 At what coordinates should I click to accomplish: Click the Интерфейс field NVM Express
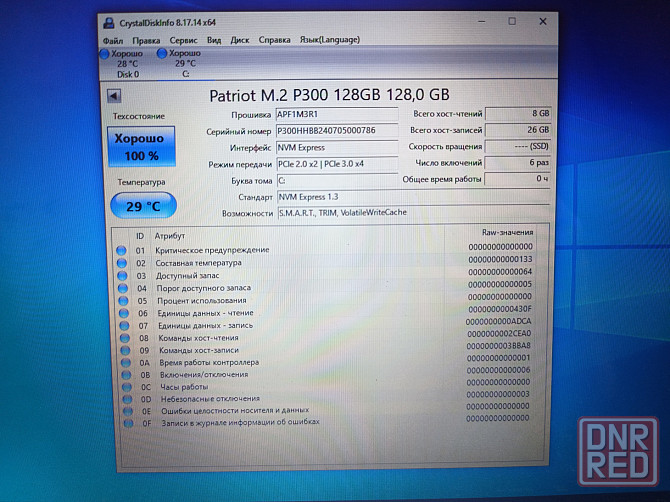point(337,147)
